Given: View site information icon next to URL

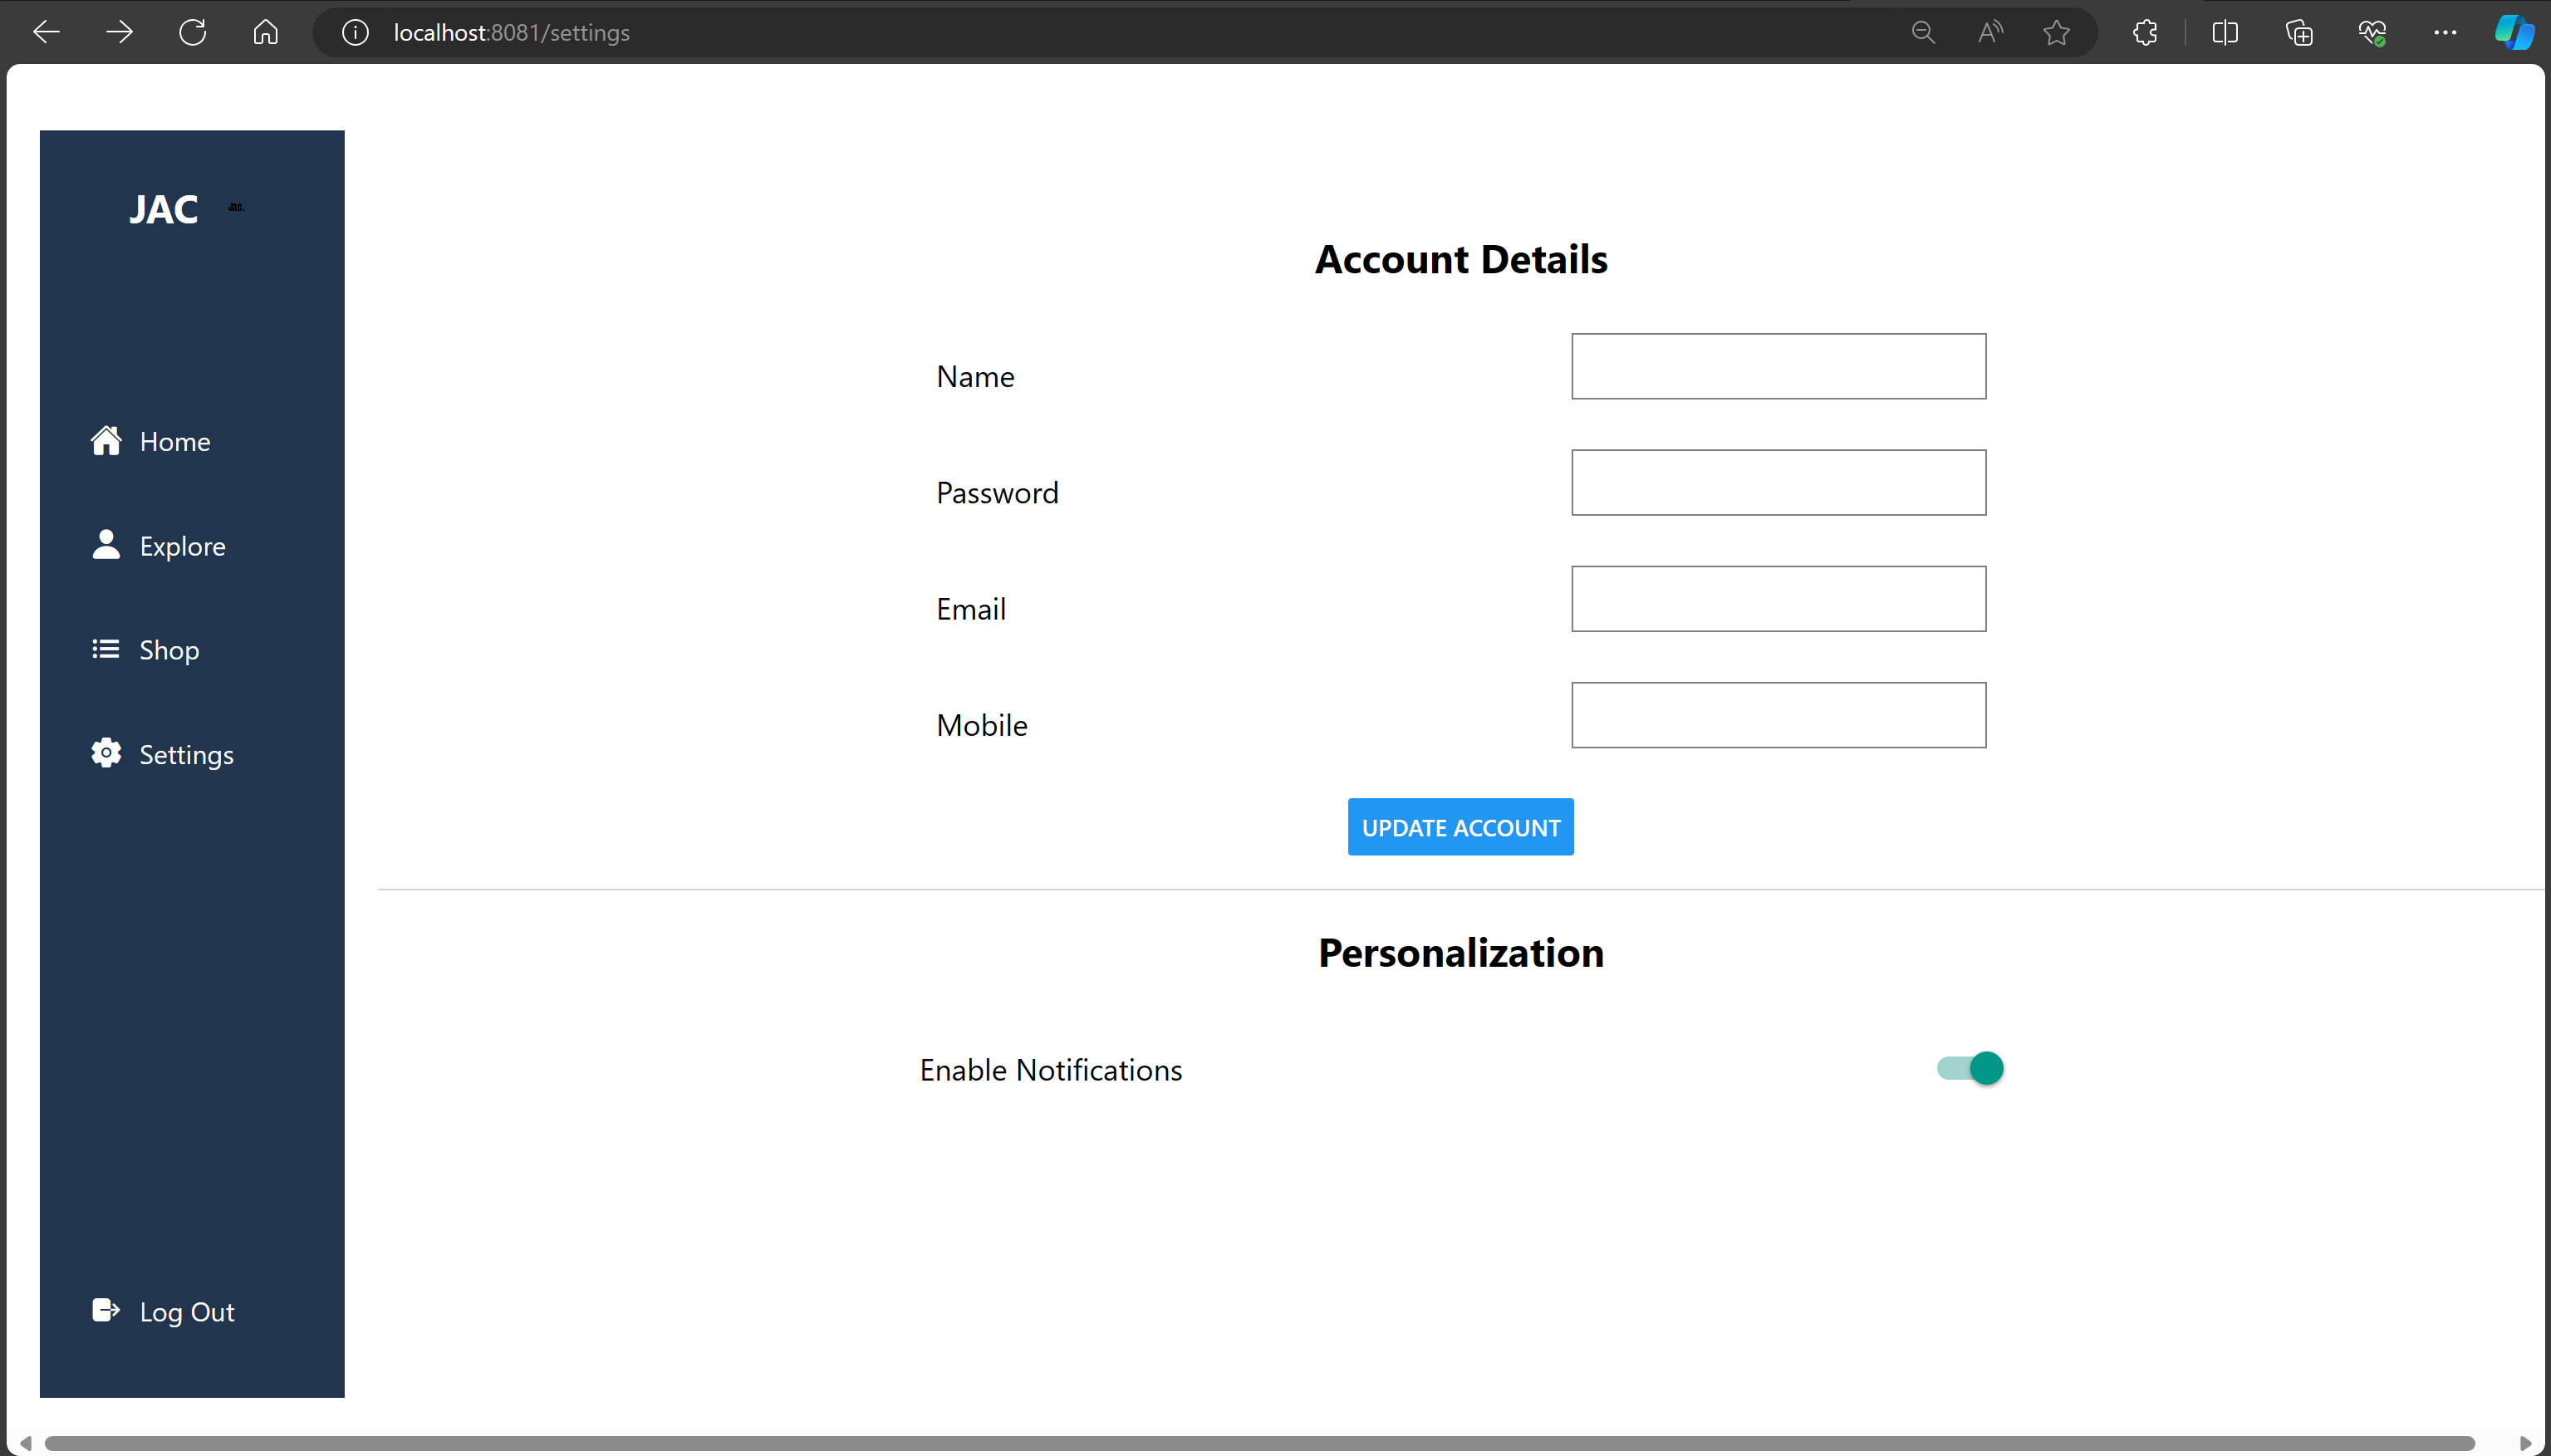Looking at the screenshot, I should [355, 33].
